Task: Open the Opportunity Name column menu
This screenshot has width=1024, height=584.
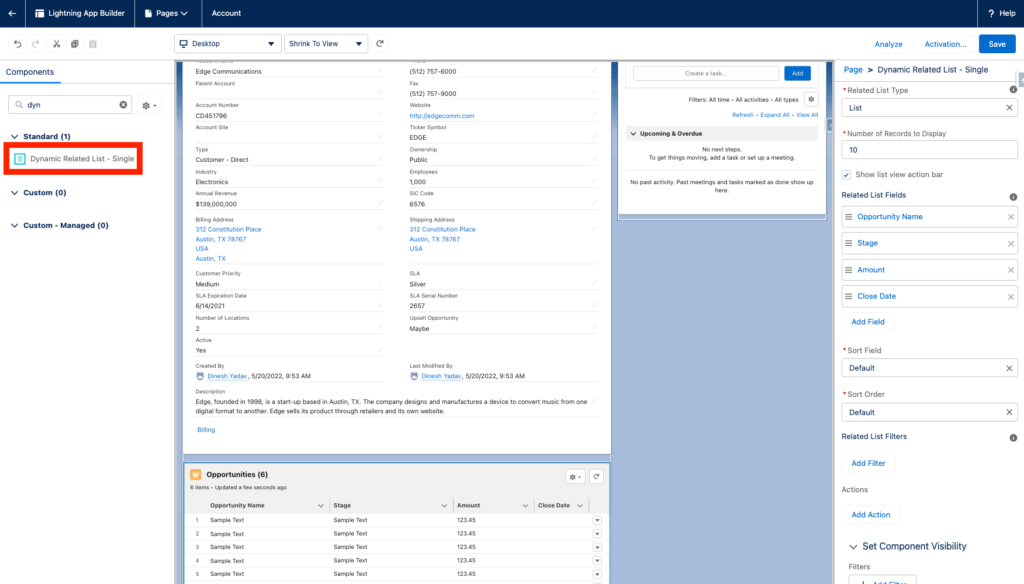Action: coord(321,506)
